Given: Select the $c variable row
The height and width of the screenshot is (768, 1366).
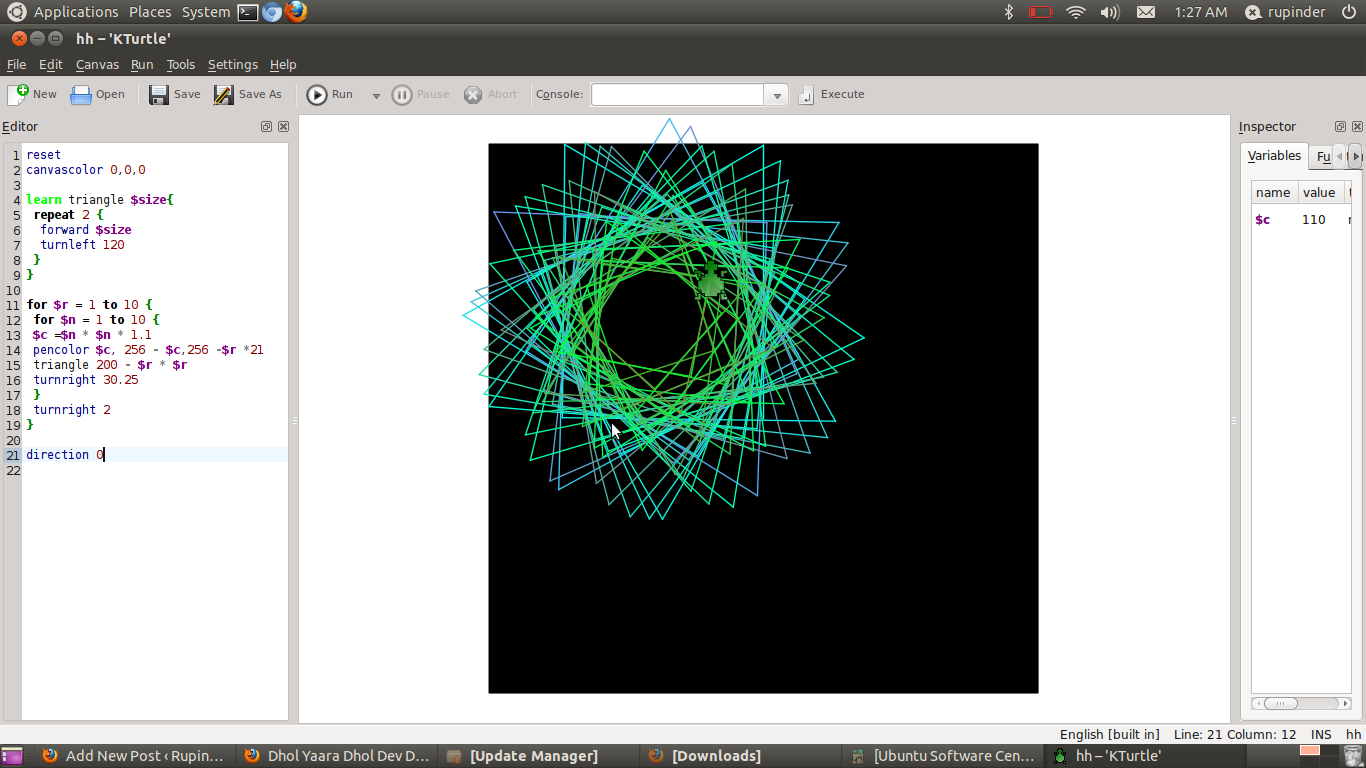Looking at the screenshot, I should (x=1301, y=220).
